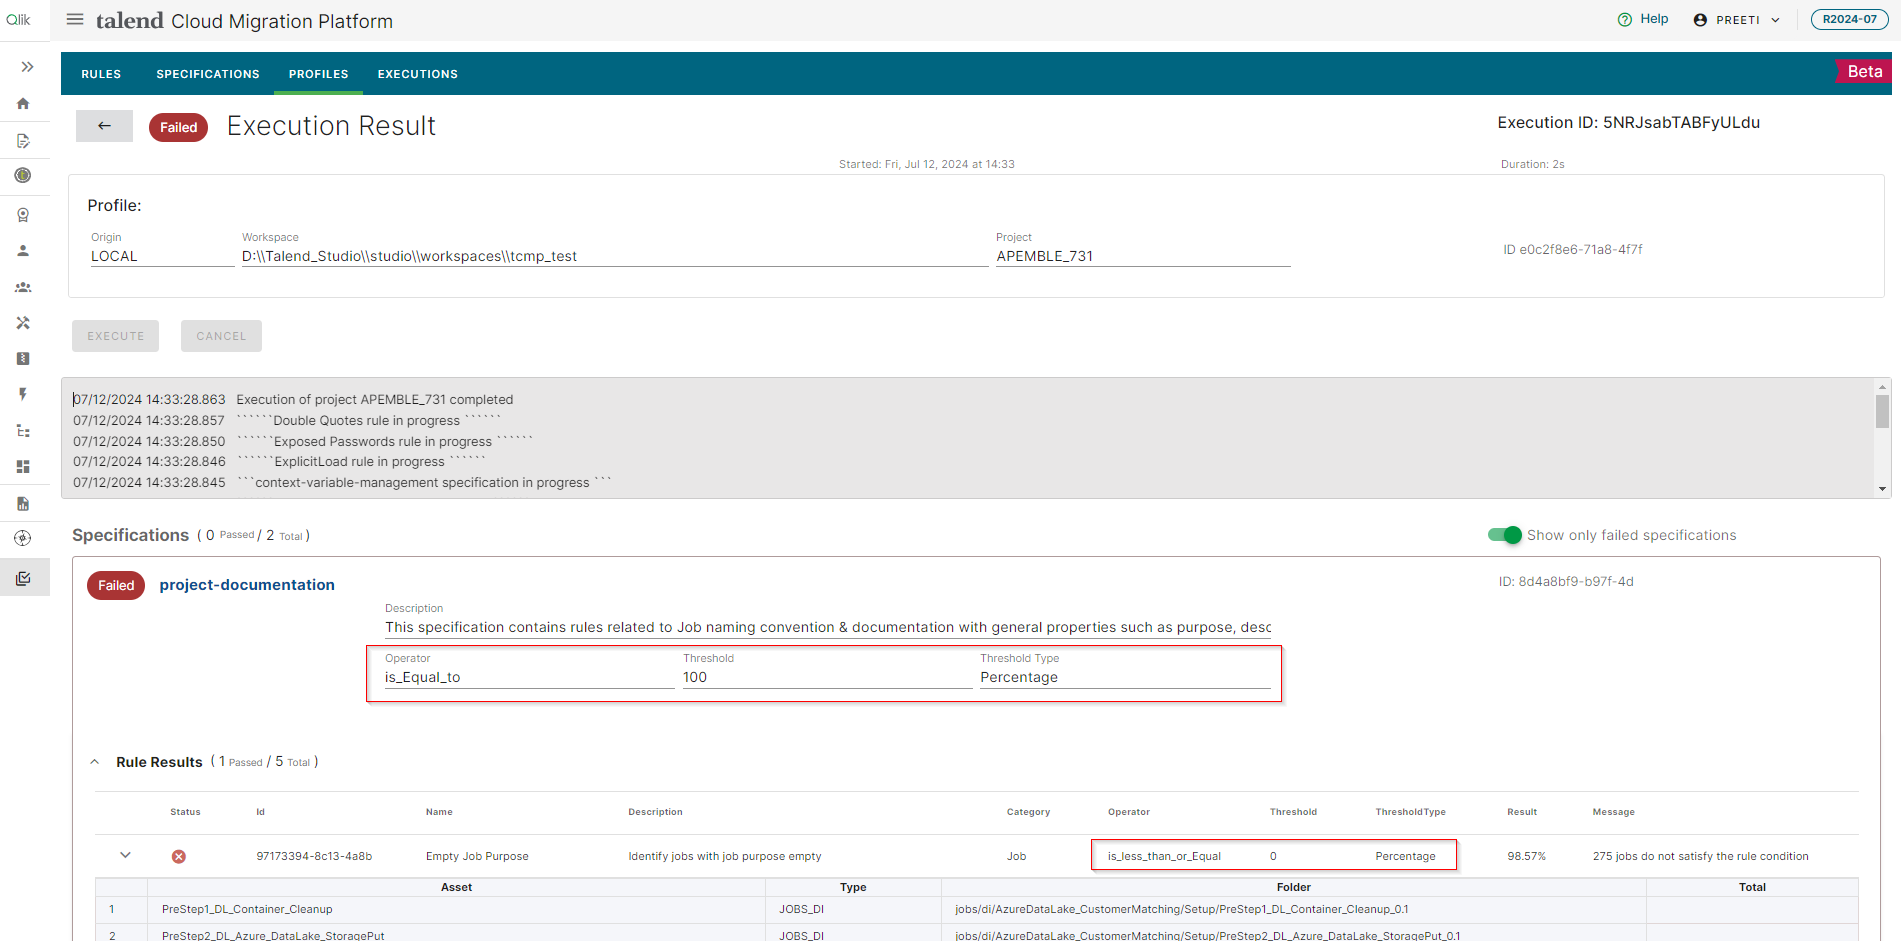
Task: Click the log scrollbar up arrow
Action: pos(1883,386)
